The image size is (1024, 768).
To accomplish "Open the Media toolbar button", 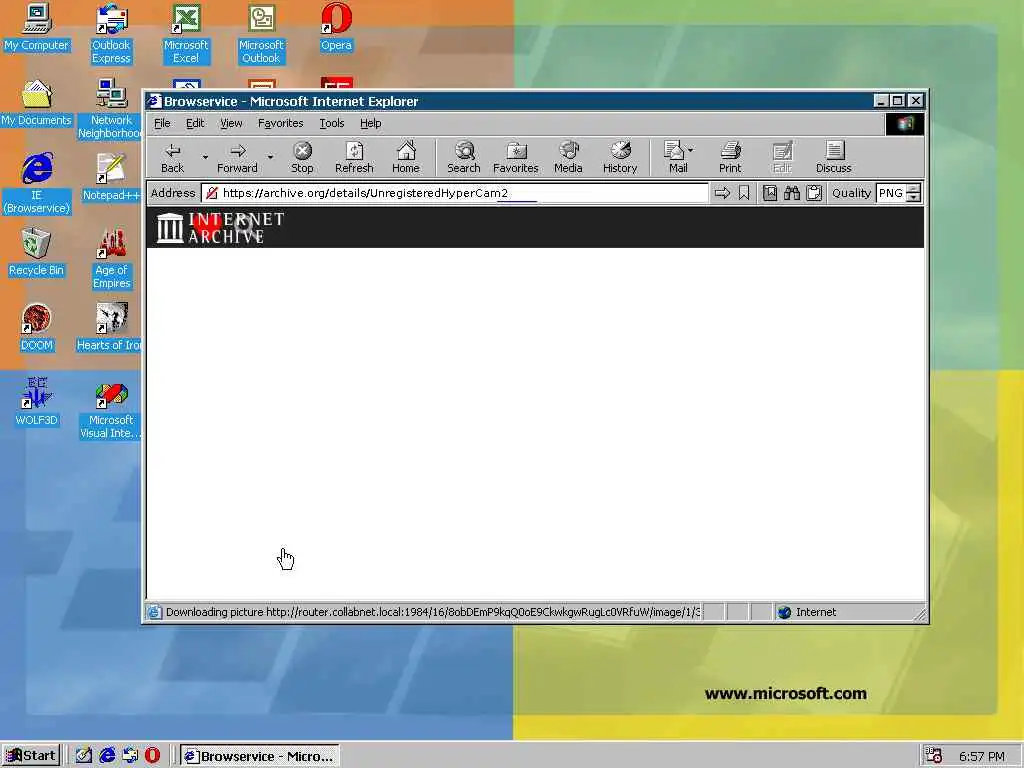I will [568, 158].
